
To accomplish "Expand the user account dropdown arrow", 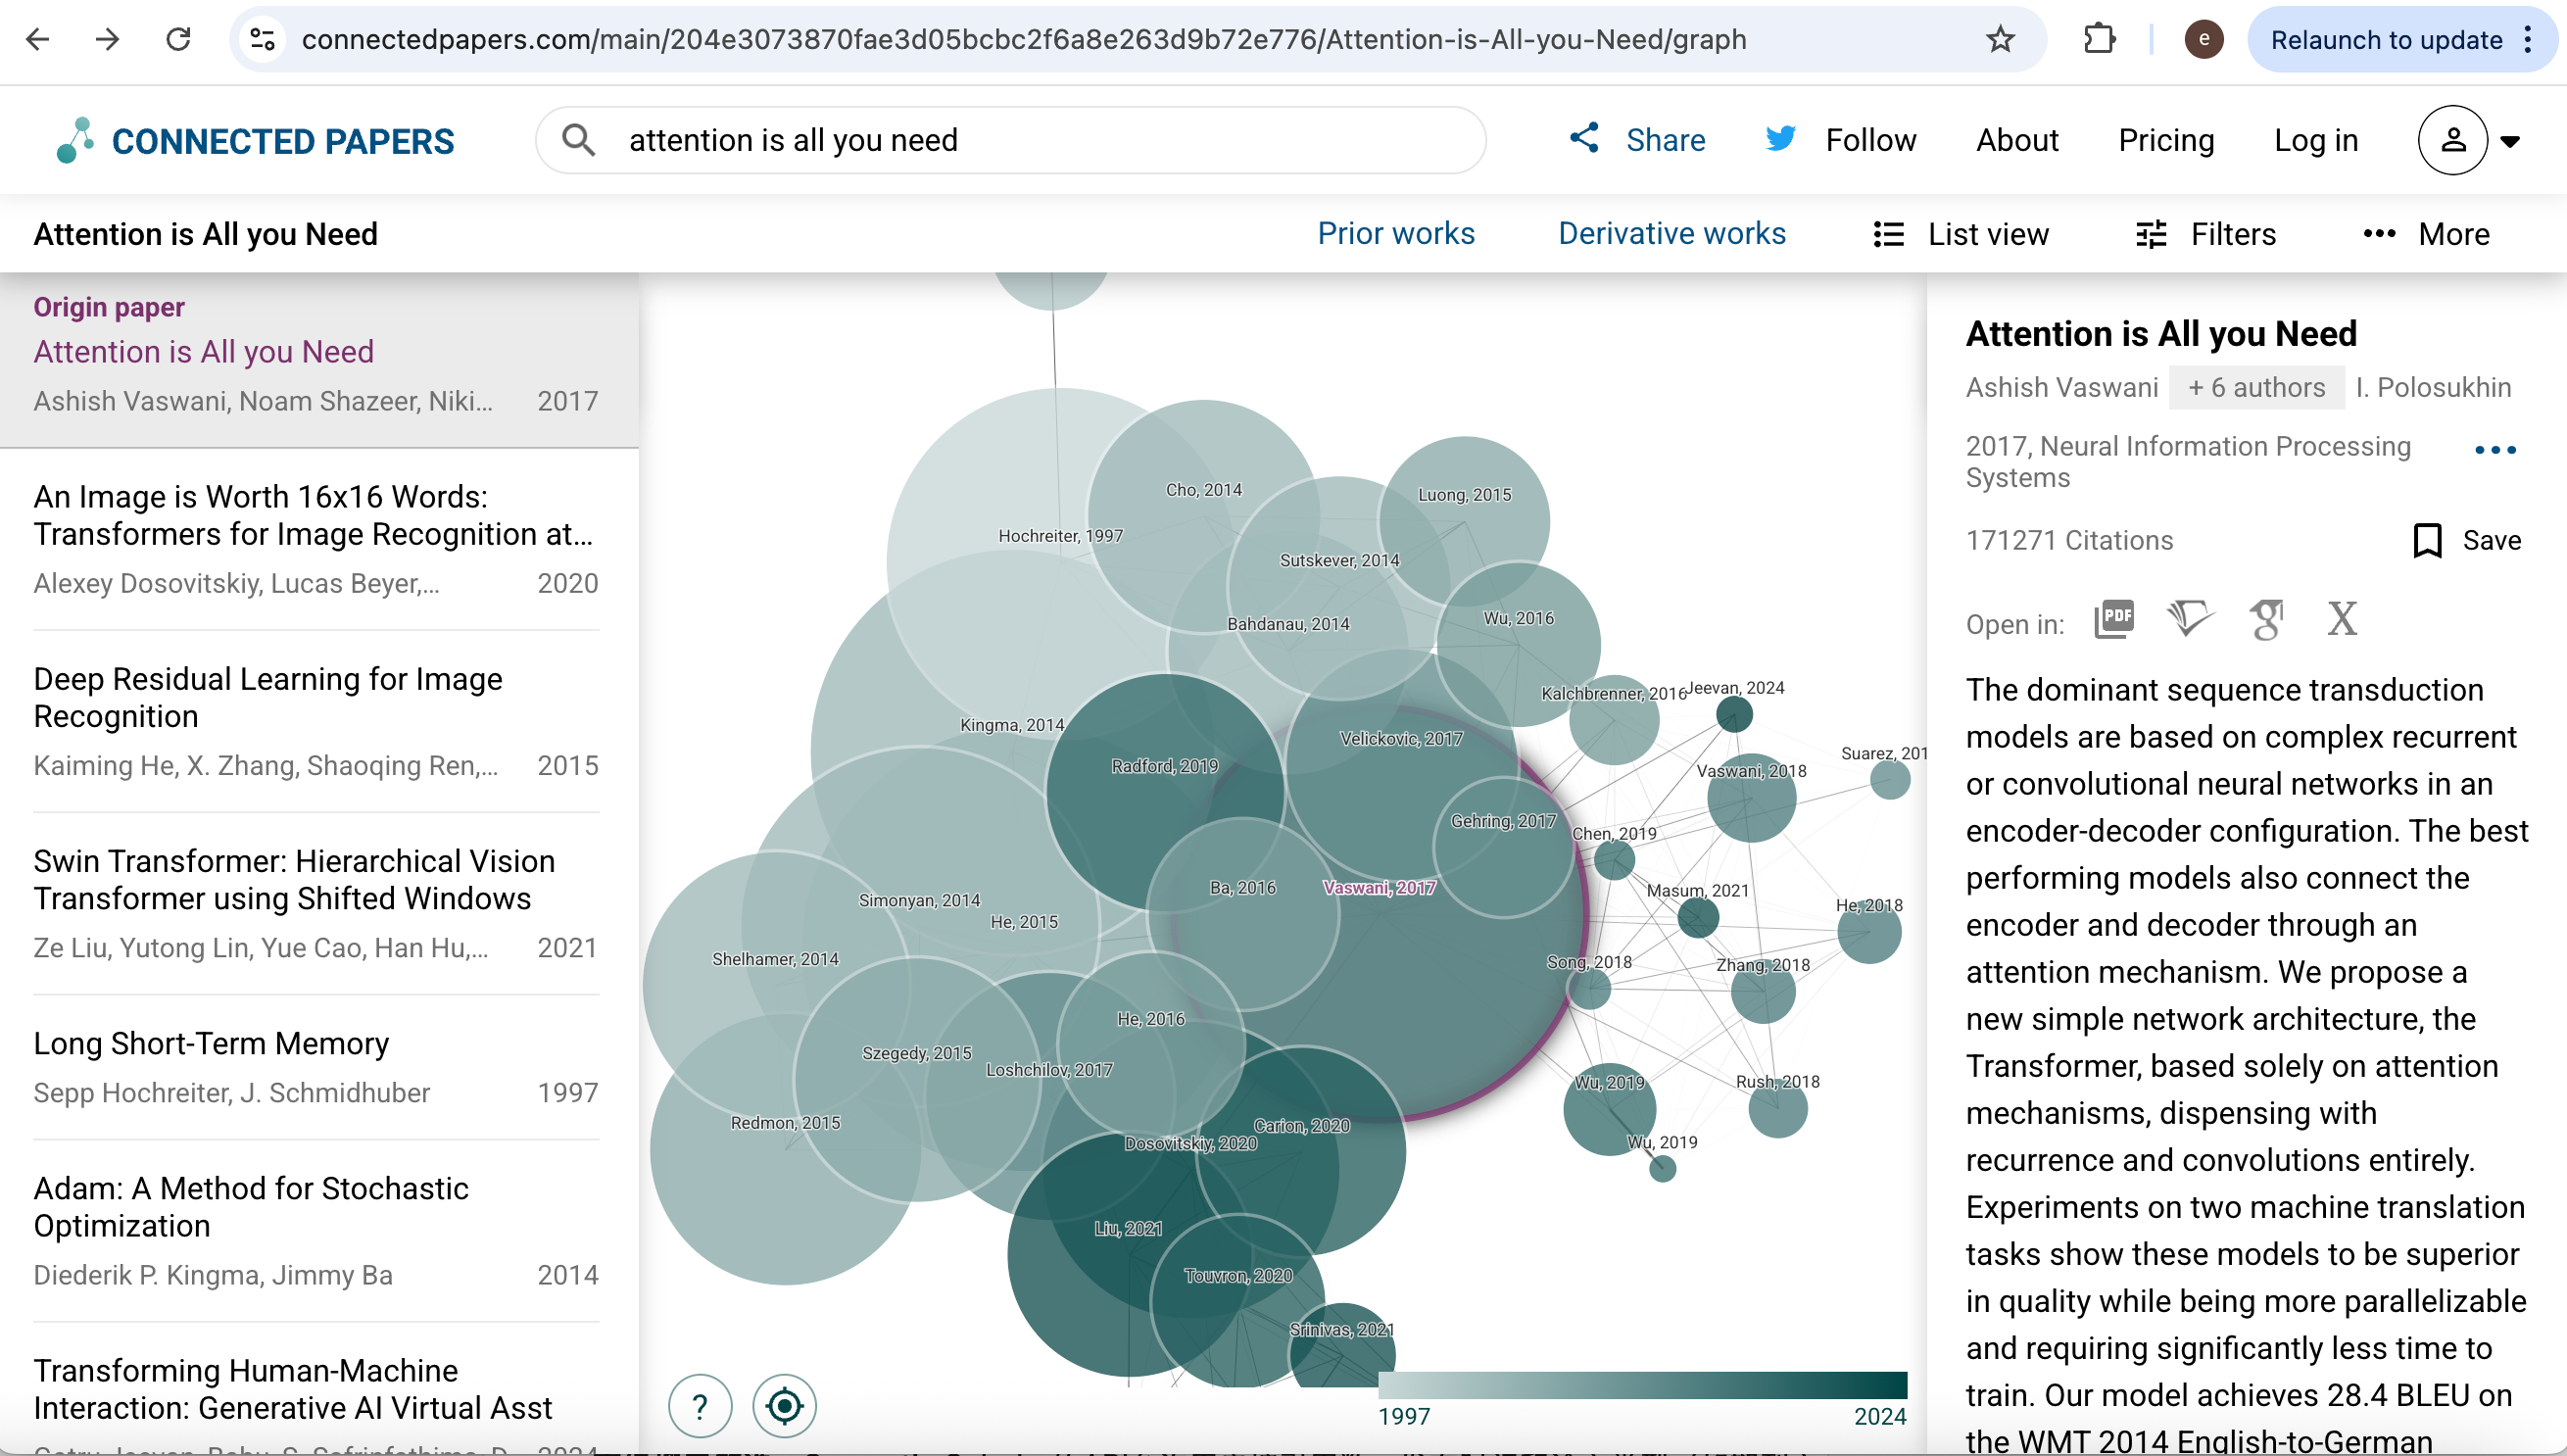I will (2510, 141).
